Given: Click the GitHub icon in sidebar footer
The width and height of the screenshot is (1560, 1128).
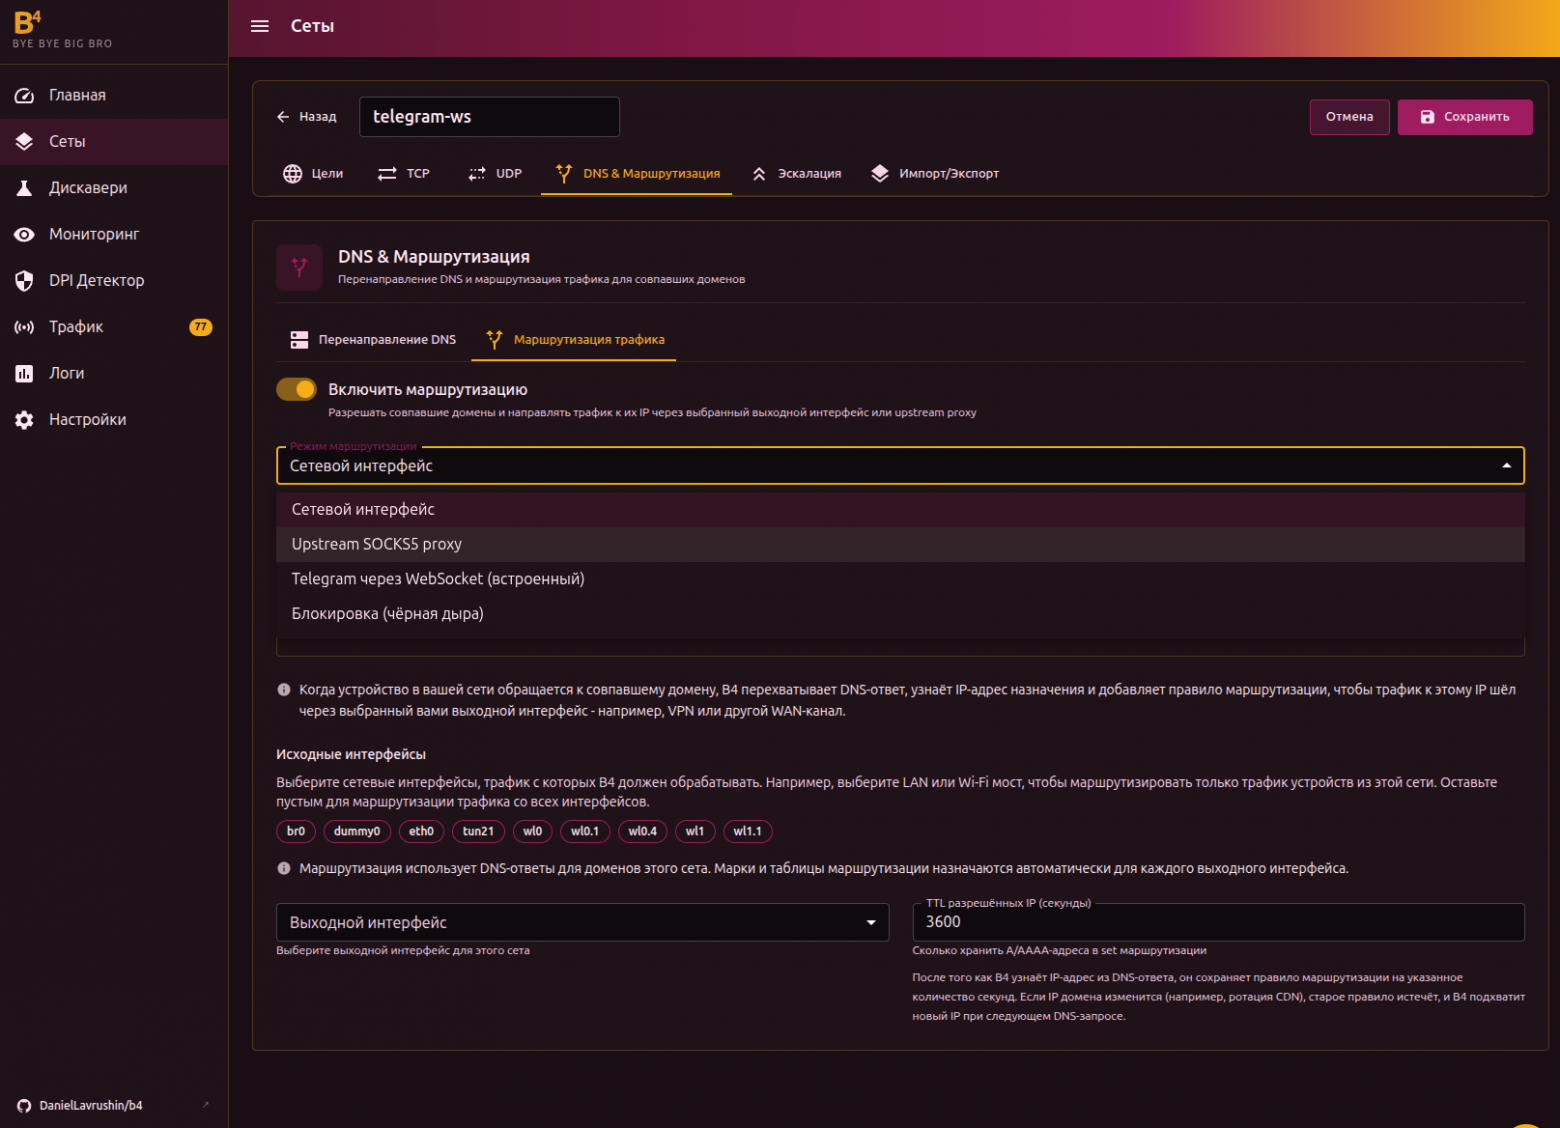Looking at the screenshot, I should click(24, 1106).
